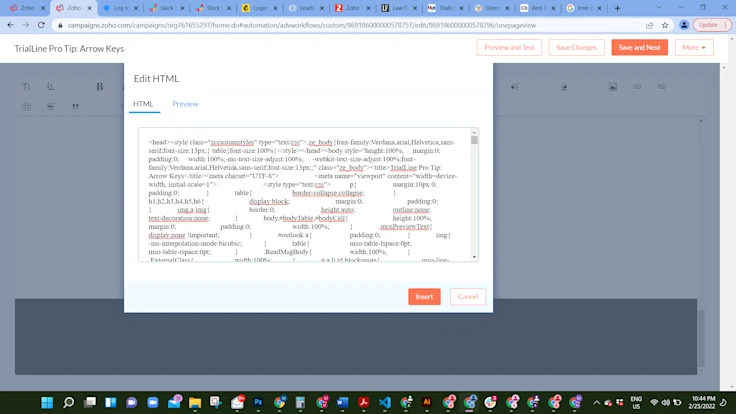Click the text color icon in editor toolbar
This screenshot has height=414, width=736.
(51, 87)
